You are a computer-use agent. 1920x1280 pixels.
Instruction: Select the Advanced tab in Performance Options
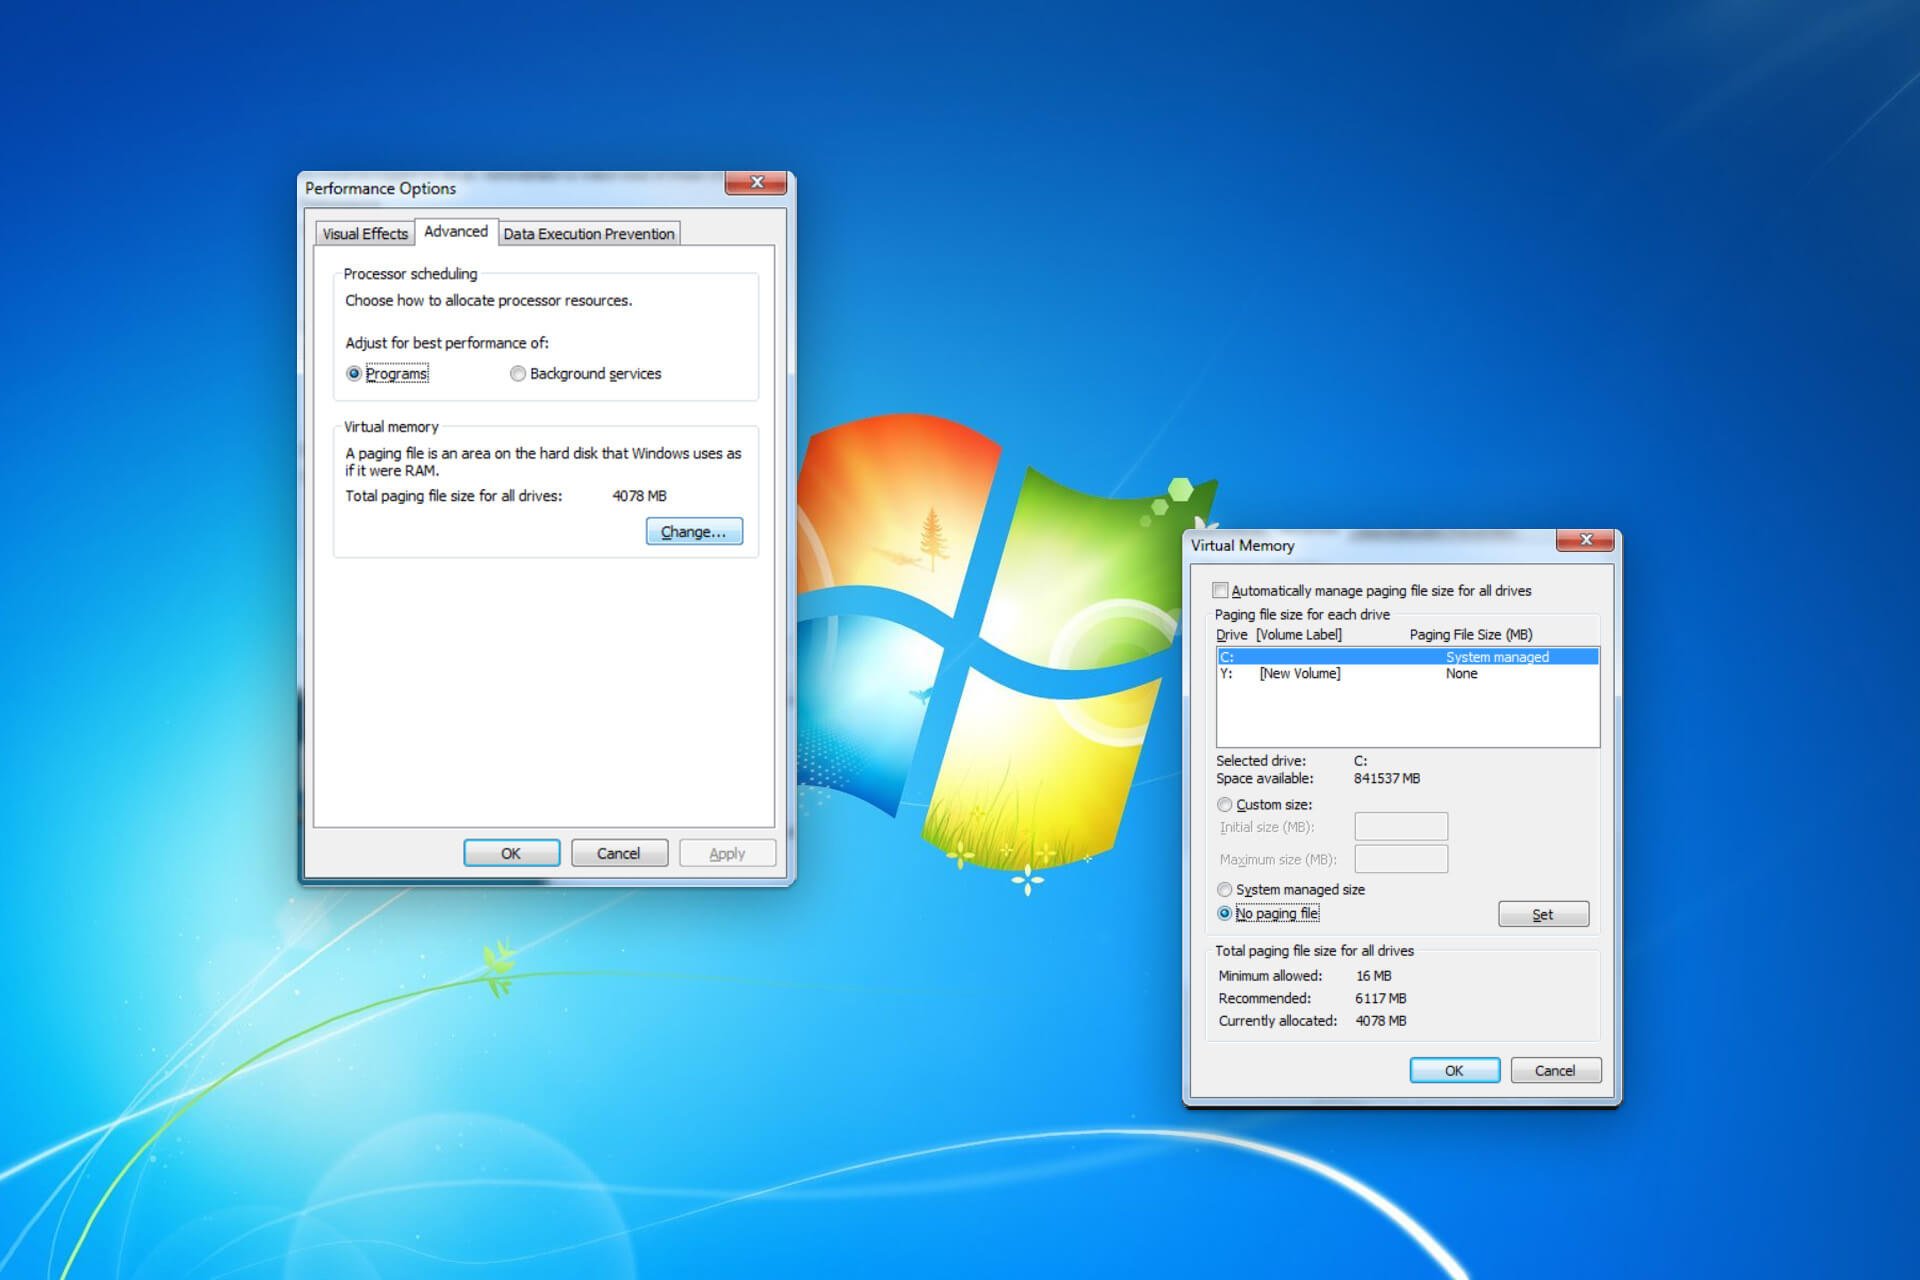(x=456, y=231)
